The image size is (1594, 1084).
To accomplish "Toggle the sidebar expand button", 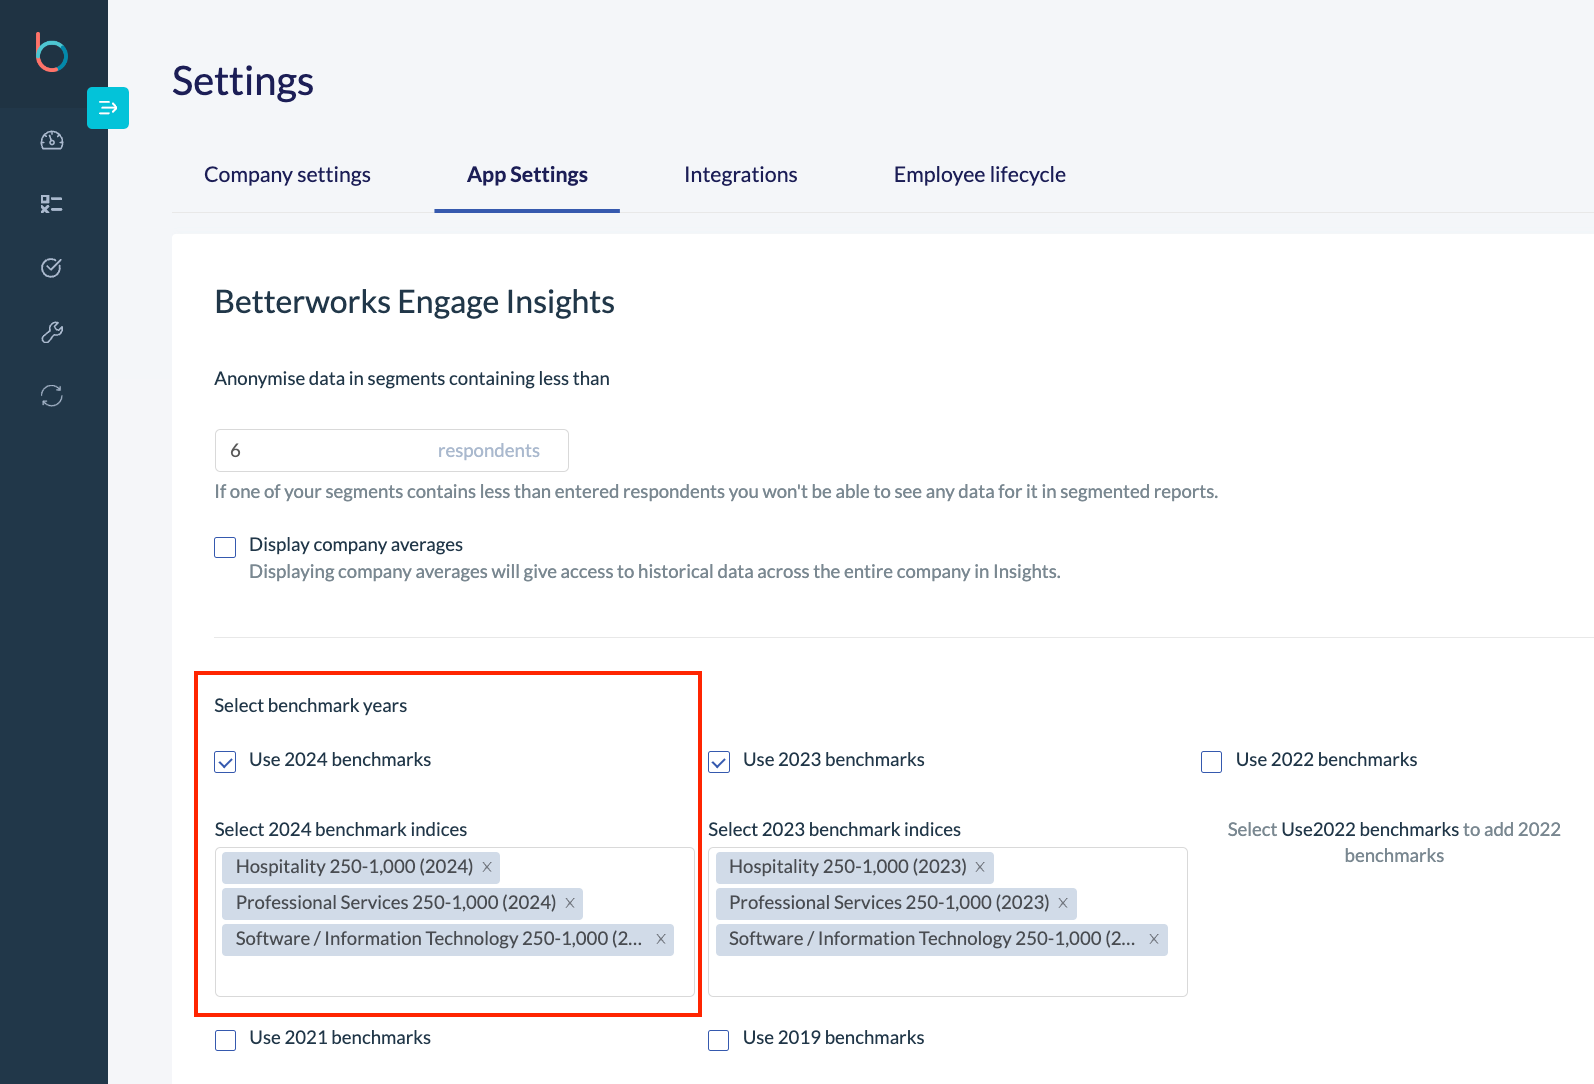I will click(x=108, y=108).
